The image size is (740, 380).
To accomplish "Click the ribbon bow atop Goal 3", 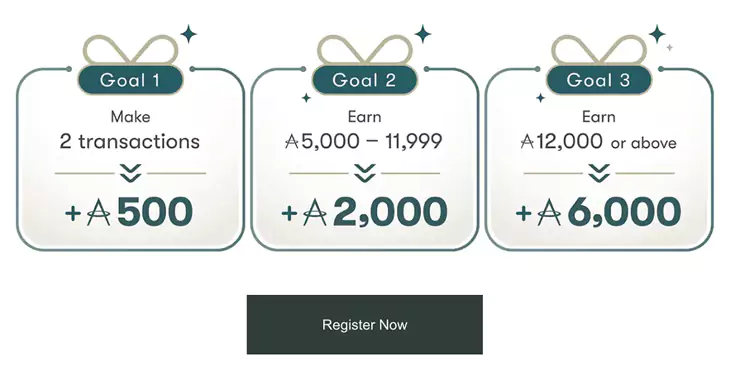I will coord(598,49).
